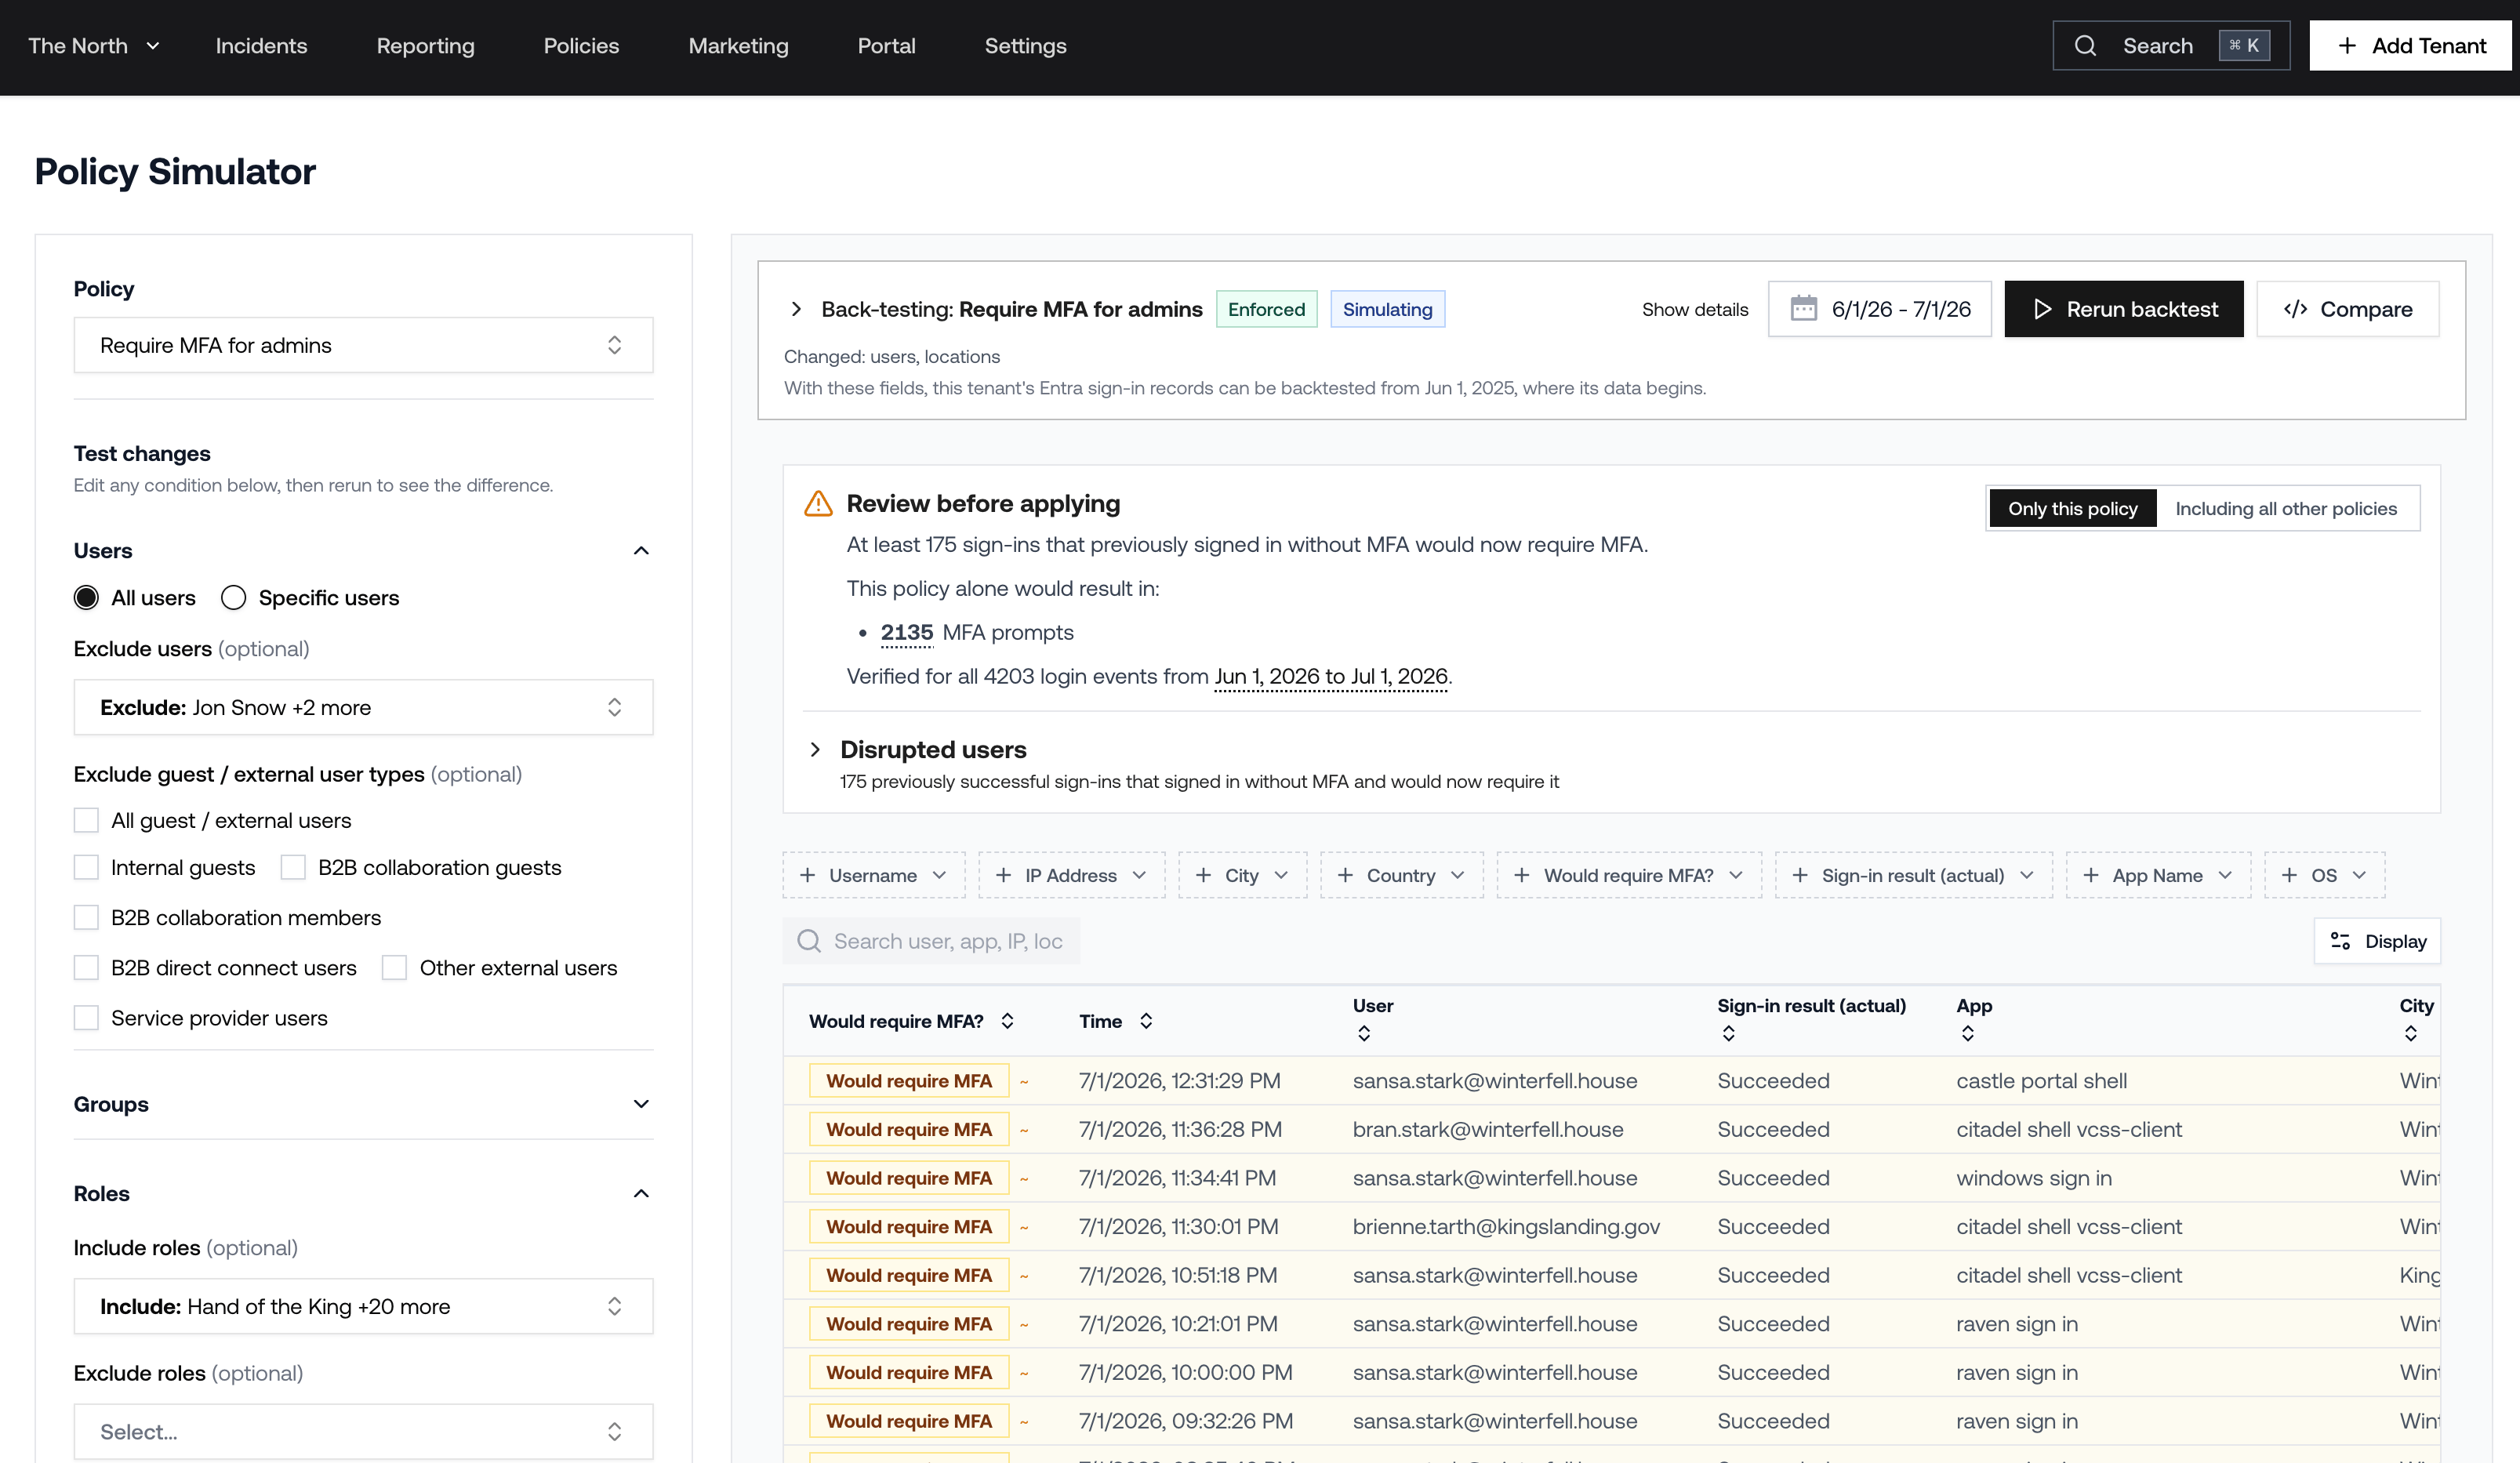Screen dimensions: 2520x1463
Task: Open the Exclude roles Select dropdown
Action: click(x=363, y=1432)
